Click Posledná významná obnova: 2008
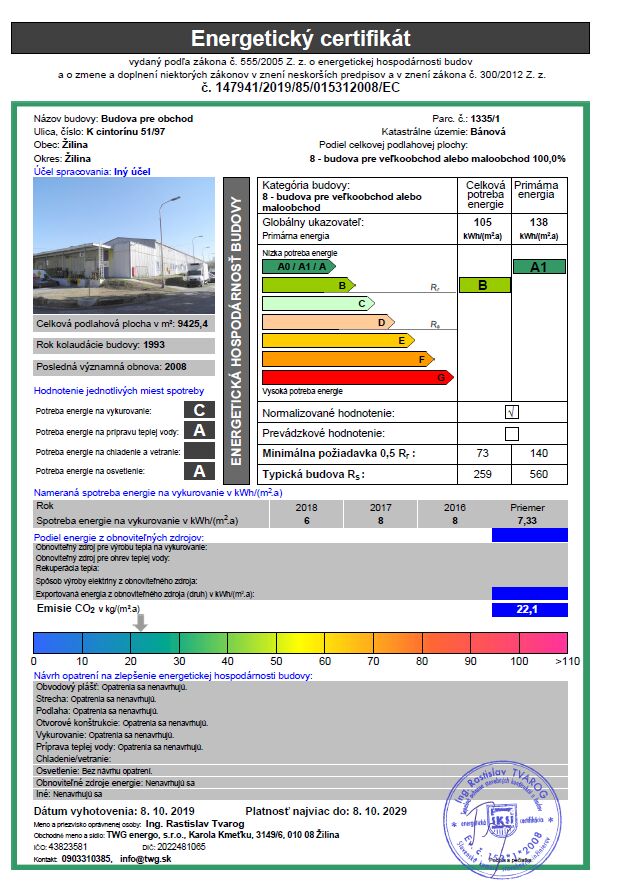 pyautogui.click(x=124, y=367)
